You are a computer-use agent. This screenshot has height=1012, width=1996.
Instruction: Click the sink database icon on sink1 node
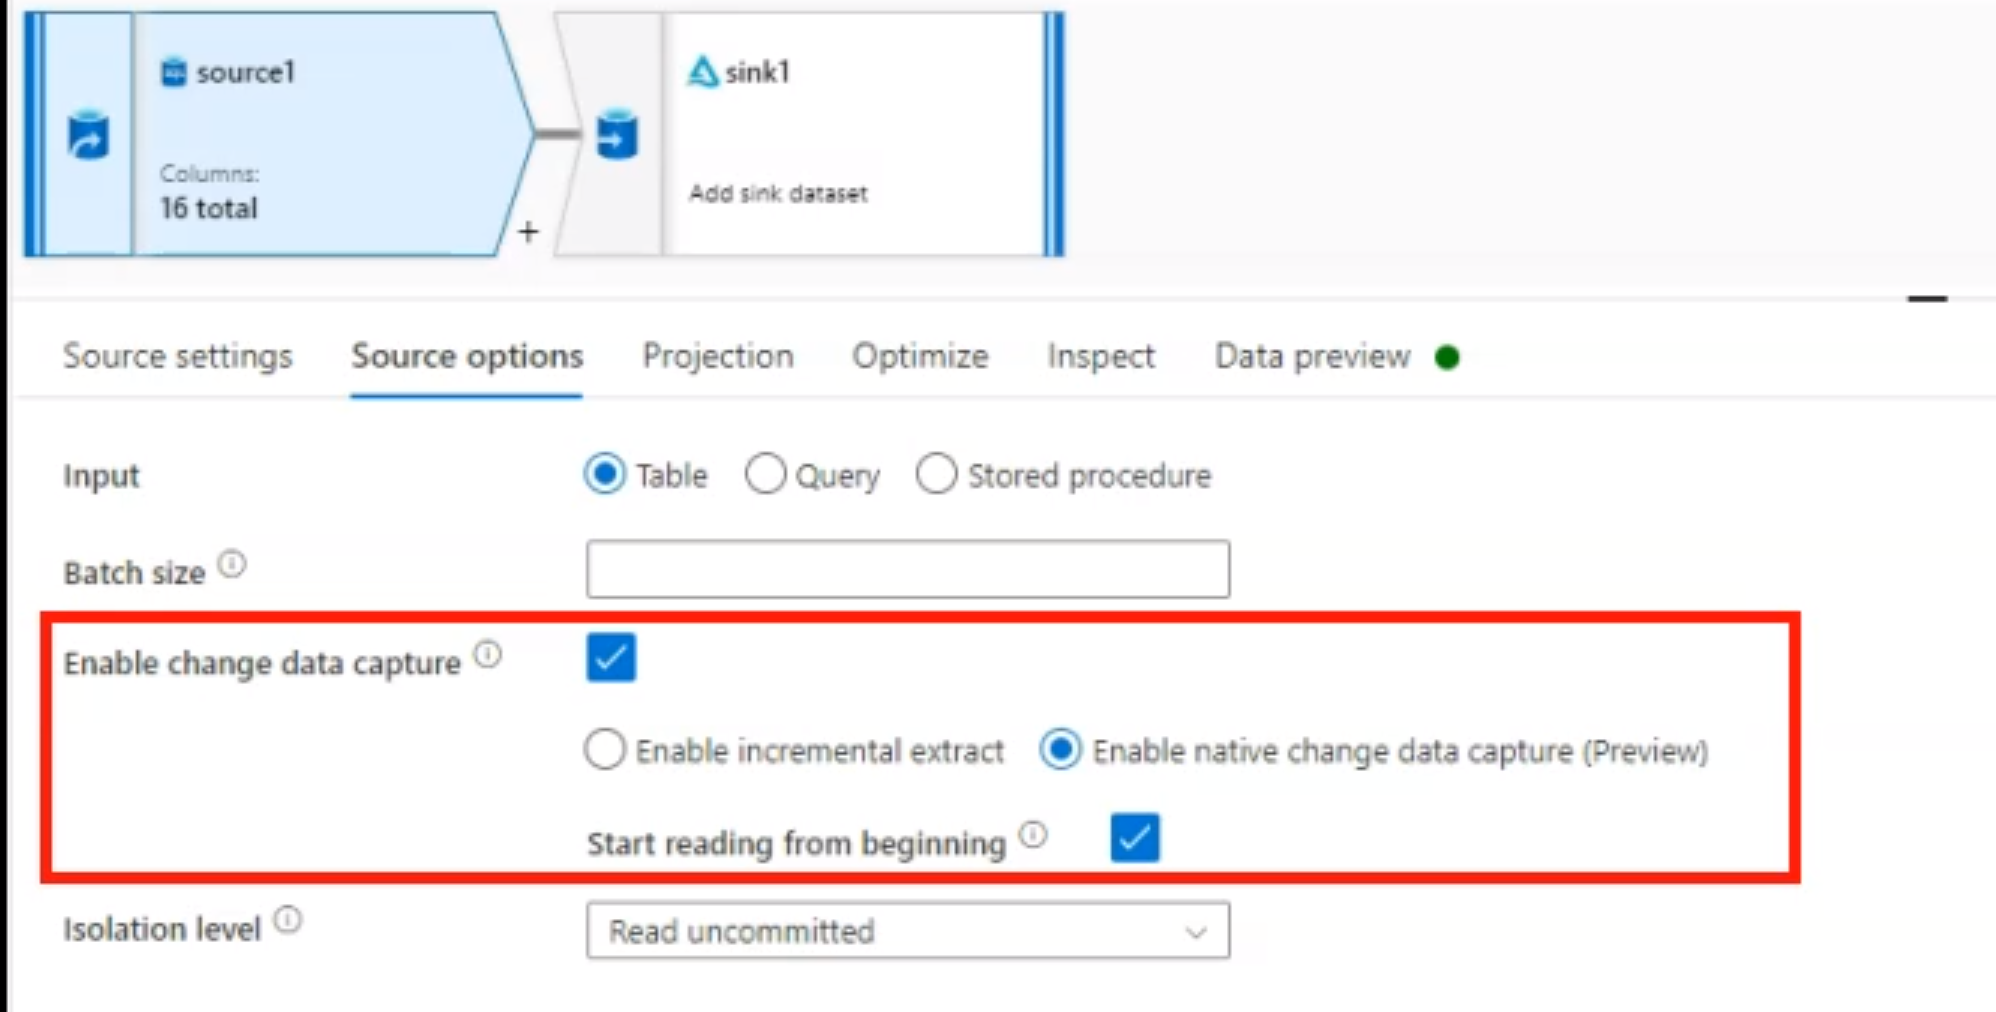(617, 137)
